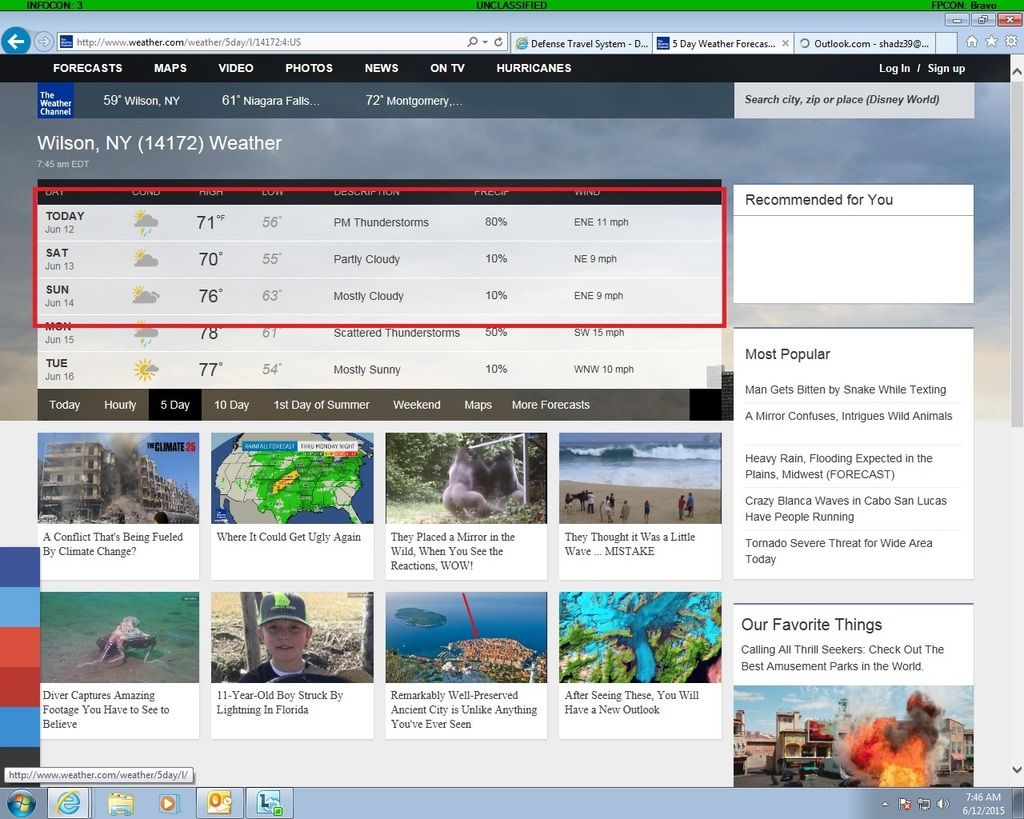The width and height of the screenshot is (1024, 819).
Task: Open Crazy Blanca Waves article link
Action: [x=846, y=509]
